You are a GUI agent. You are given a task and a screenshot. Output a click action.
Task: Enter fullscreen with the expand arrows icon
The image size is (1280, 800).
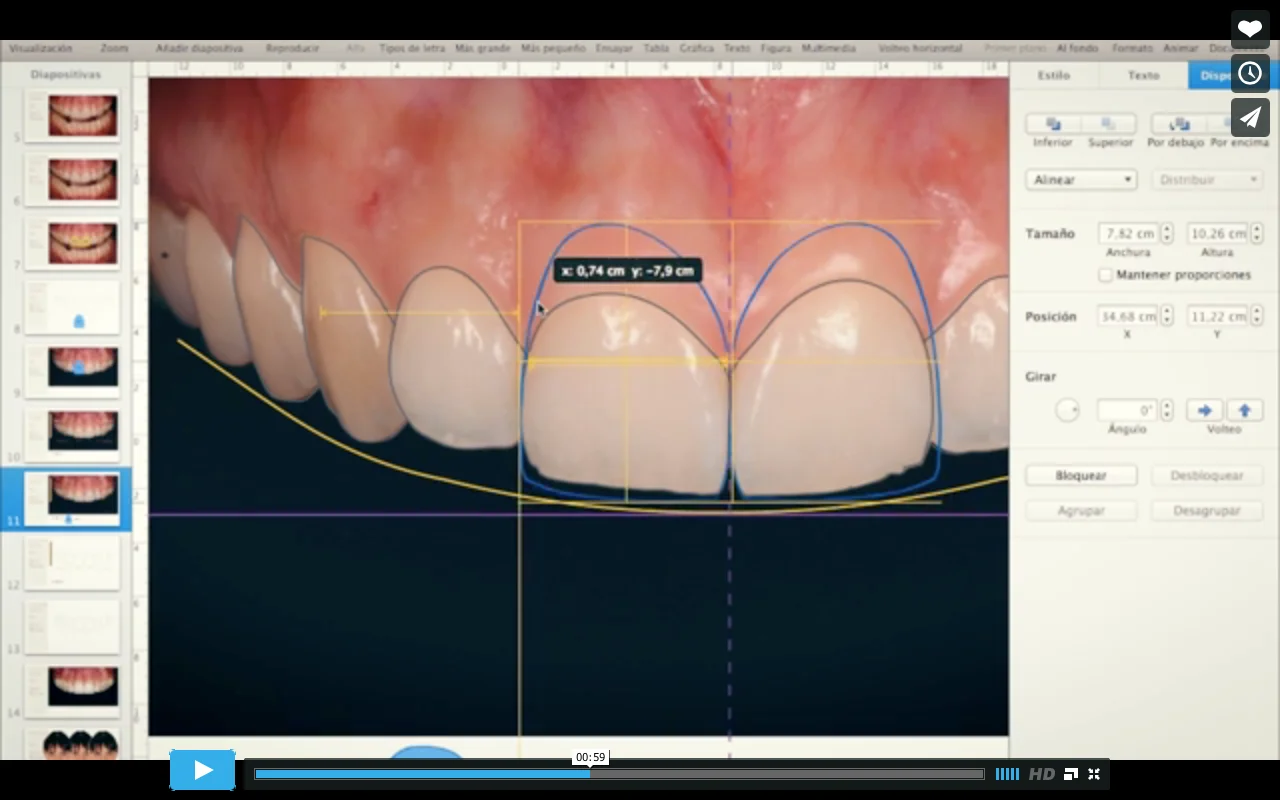[1094, 774]
